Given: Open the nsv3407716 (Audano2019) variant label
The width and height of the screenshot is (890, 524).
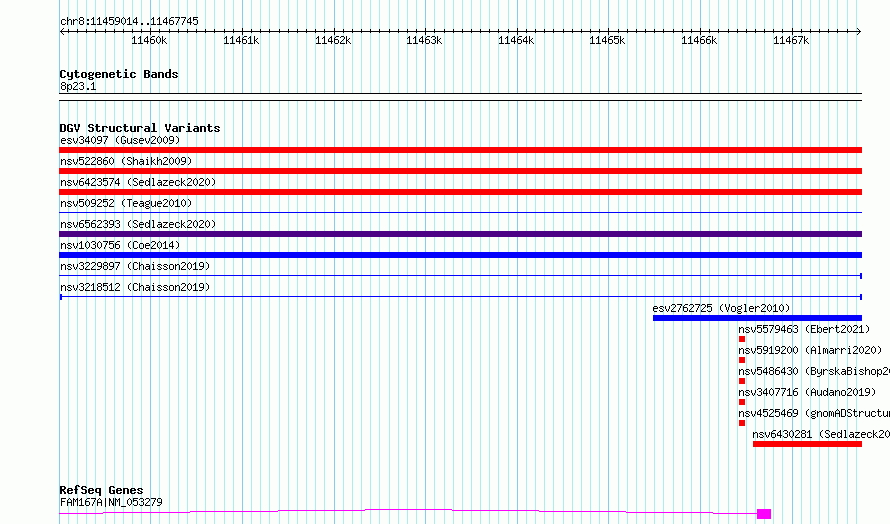Looking at the screenshot, I should click(x=807, y=392).
